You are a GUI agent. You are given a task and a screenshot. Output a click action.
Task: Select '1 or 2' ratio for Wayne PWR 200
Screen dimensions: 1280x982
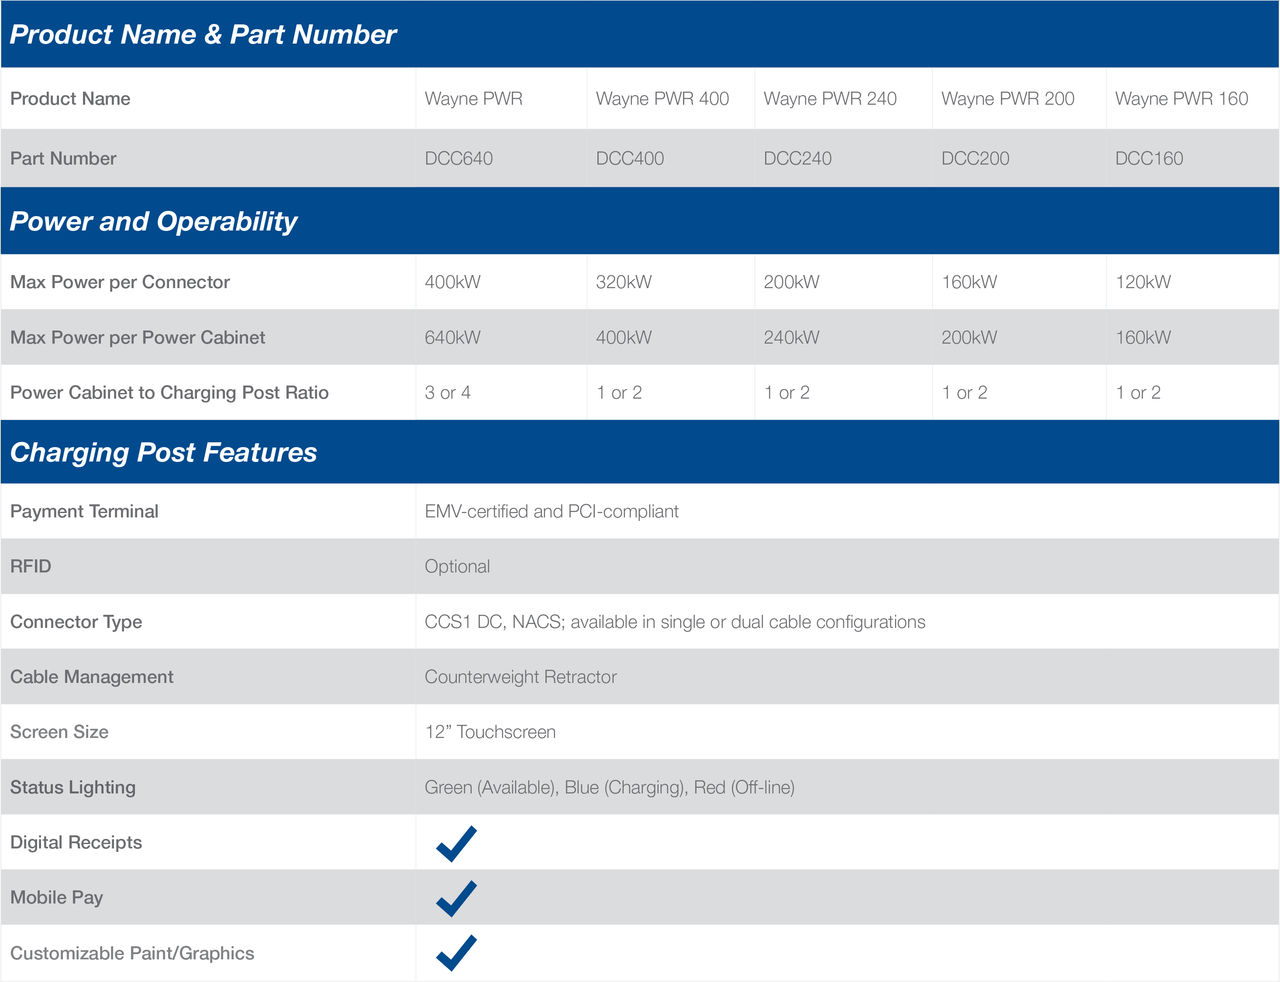click(964, 392)
